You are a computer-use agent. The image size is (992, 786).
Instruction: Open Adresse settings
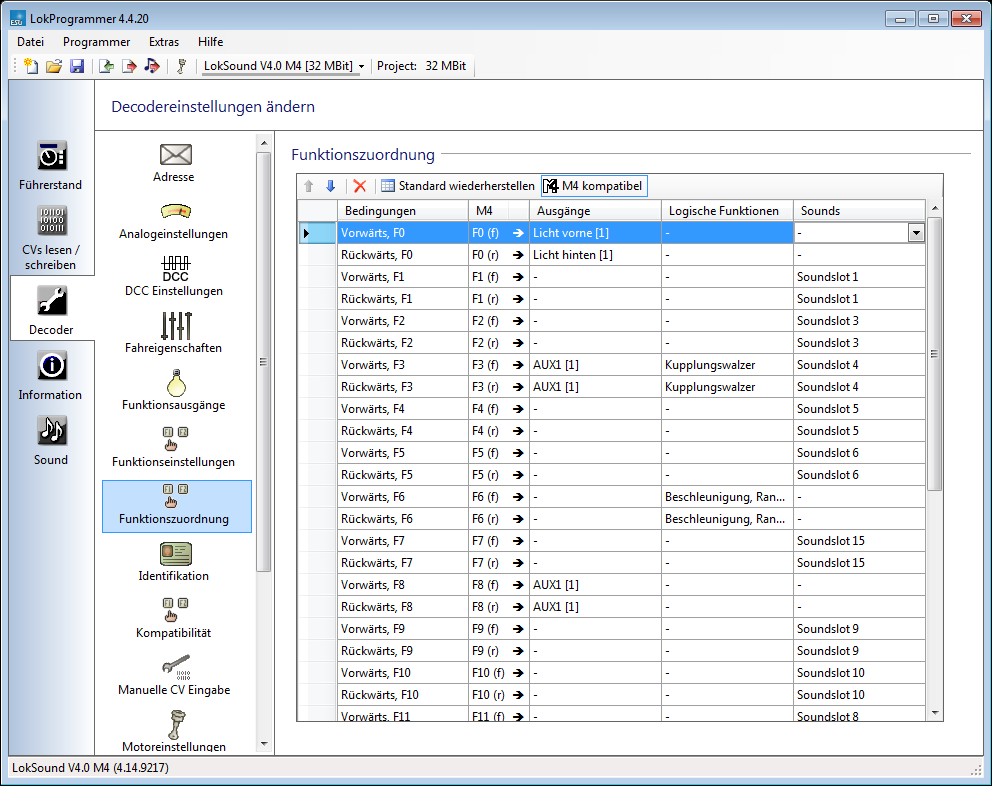[x=174, y=163]
